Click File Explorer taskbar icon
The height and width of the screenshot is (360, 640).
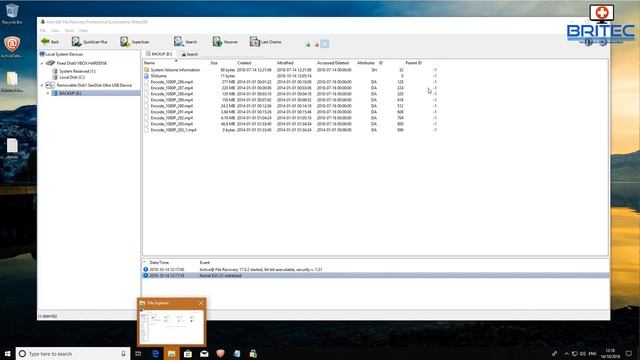coord(171,354)
